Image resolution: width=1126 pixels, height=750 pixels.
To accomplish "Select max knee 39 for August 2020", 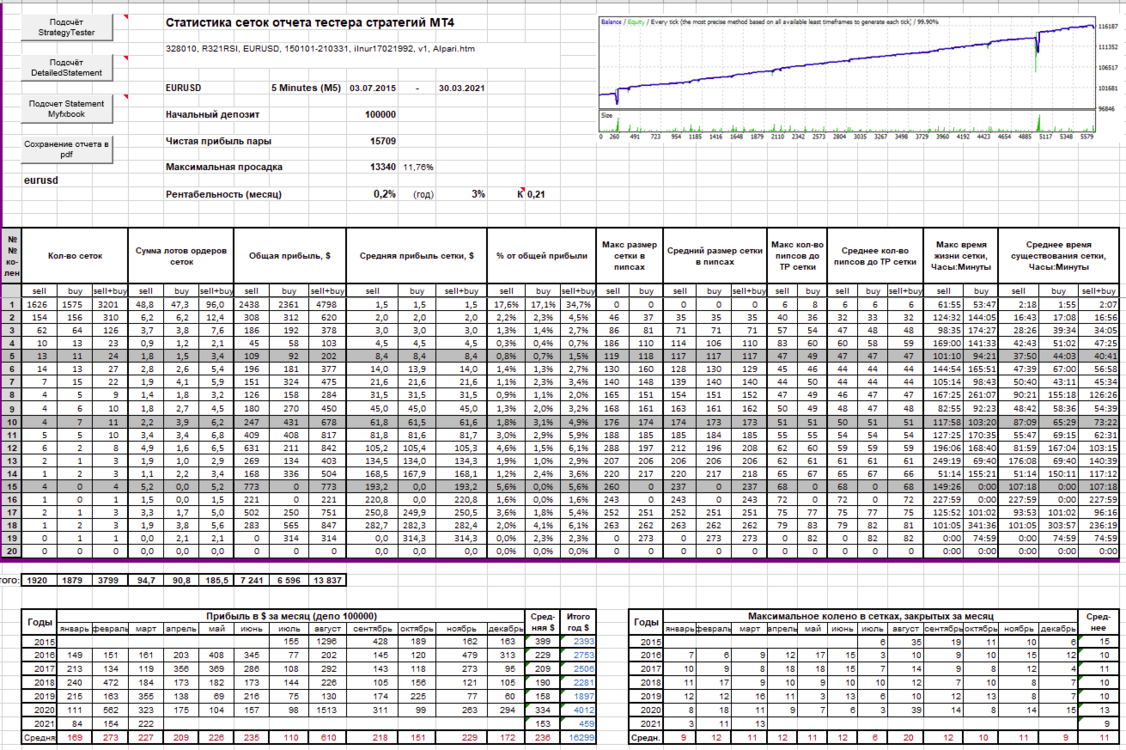I will pos(907,710).
